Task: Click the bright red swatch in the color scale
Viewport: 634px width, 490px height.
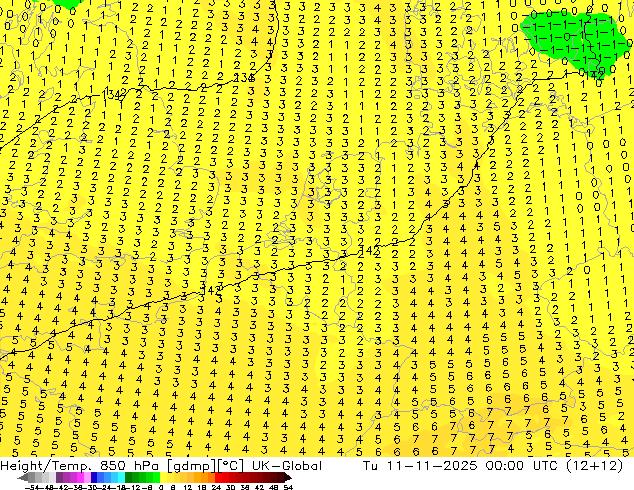Action: click(x=218, y=478)
